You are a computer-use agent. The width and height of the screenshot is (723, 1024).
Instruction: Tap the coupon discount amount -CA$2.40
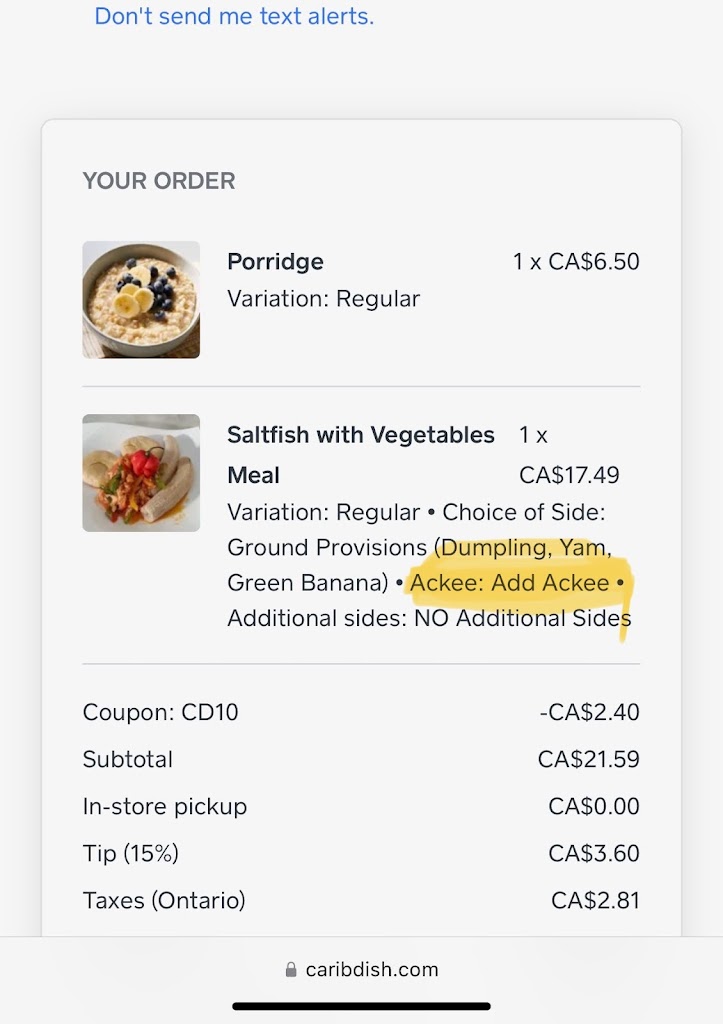click(589, 712)
